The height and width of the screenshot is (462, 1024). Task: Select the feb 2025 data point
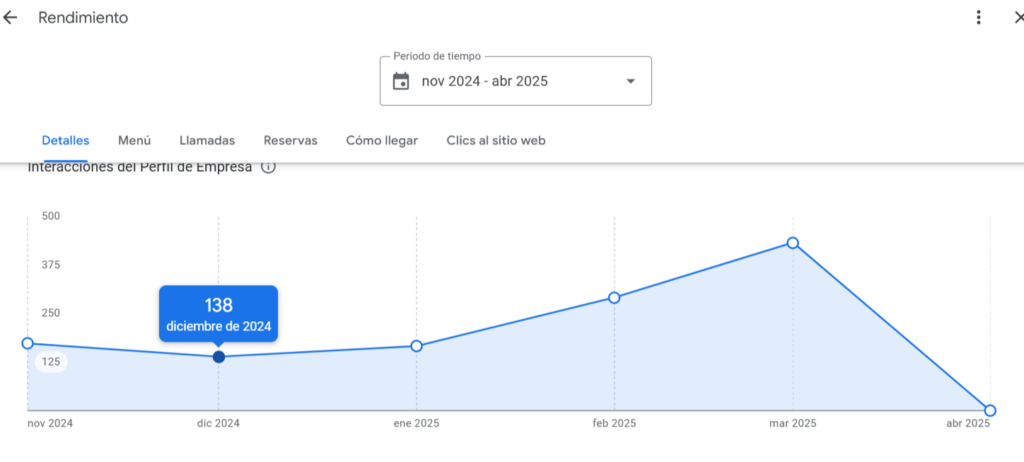[614, 297]
